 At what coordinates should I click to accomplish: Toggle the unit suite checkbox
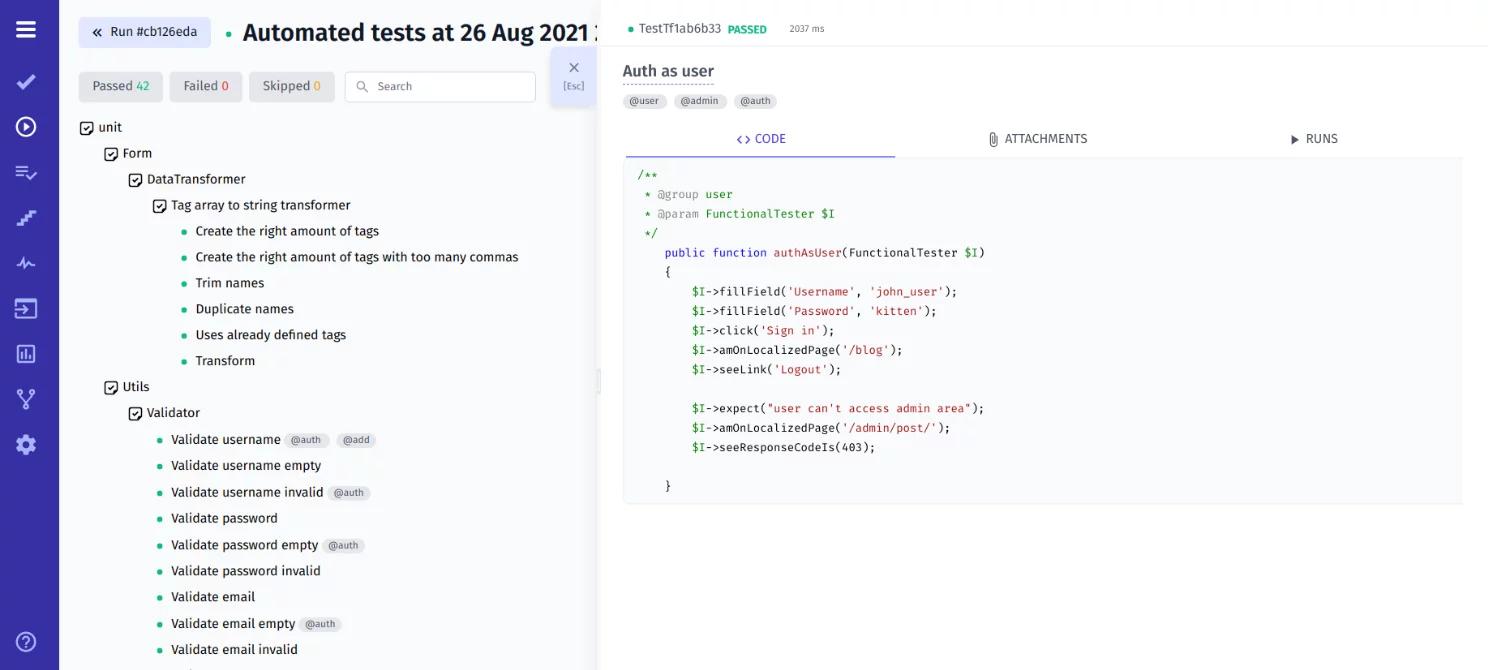(x=87, y=128)
